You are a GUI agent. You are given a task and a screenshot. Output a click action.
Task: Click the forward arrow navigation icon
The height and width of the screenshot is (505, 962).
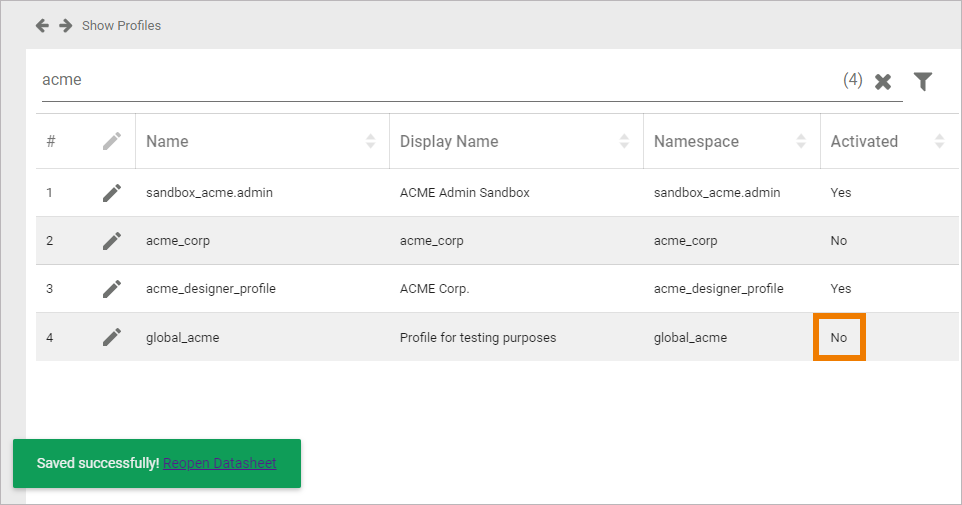click(x=65, y=25)
